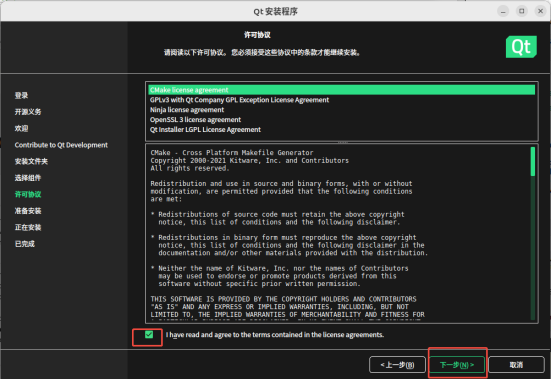This screenshot has width=552, height=380.
Task: Go back with the 上一步 button
Action: point(397,365)
